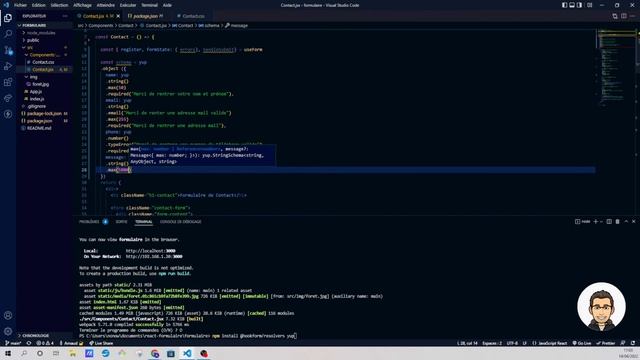Toggle the primary side bar layout icon
Viewport: 640px width, 360px height.
[x=564, y=5]
